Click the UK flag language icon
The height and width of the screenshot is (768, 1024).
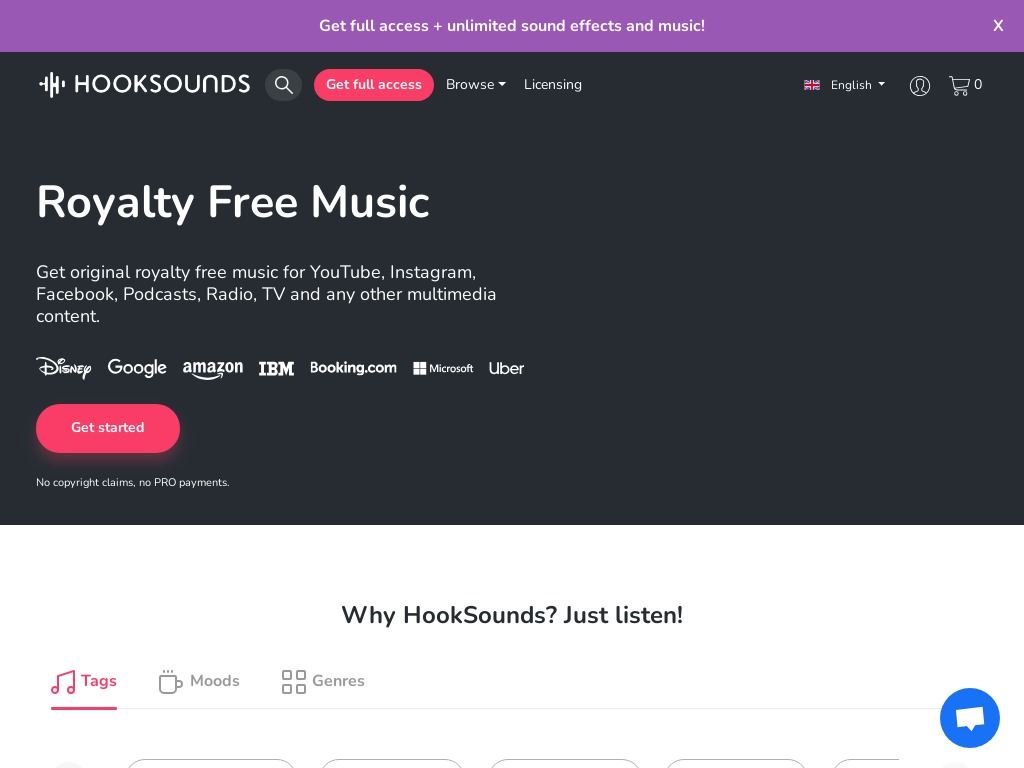point(812,85)
